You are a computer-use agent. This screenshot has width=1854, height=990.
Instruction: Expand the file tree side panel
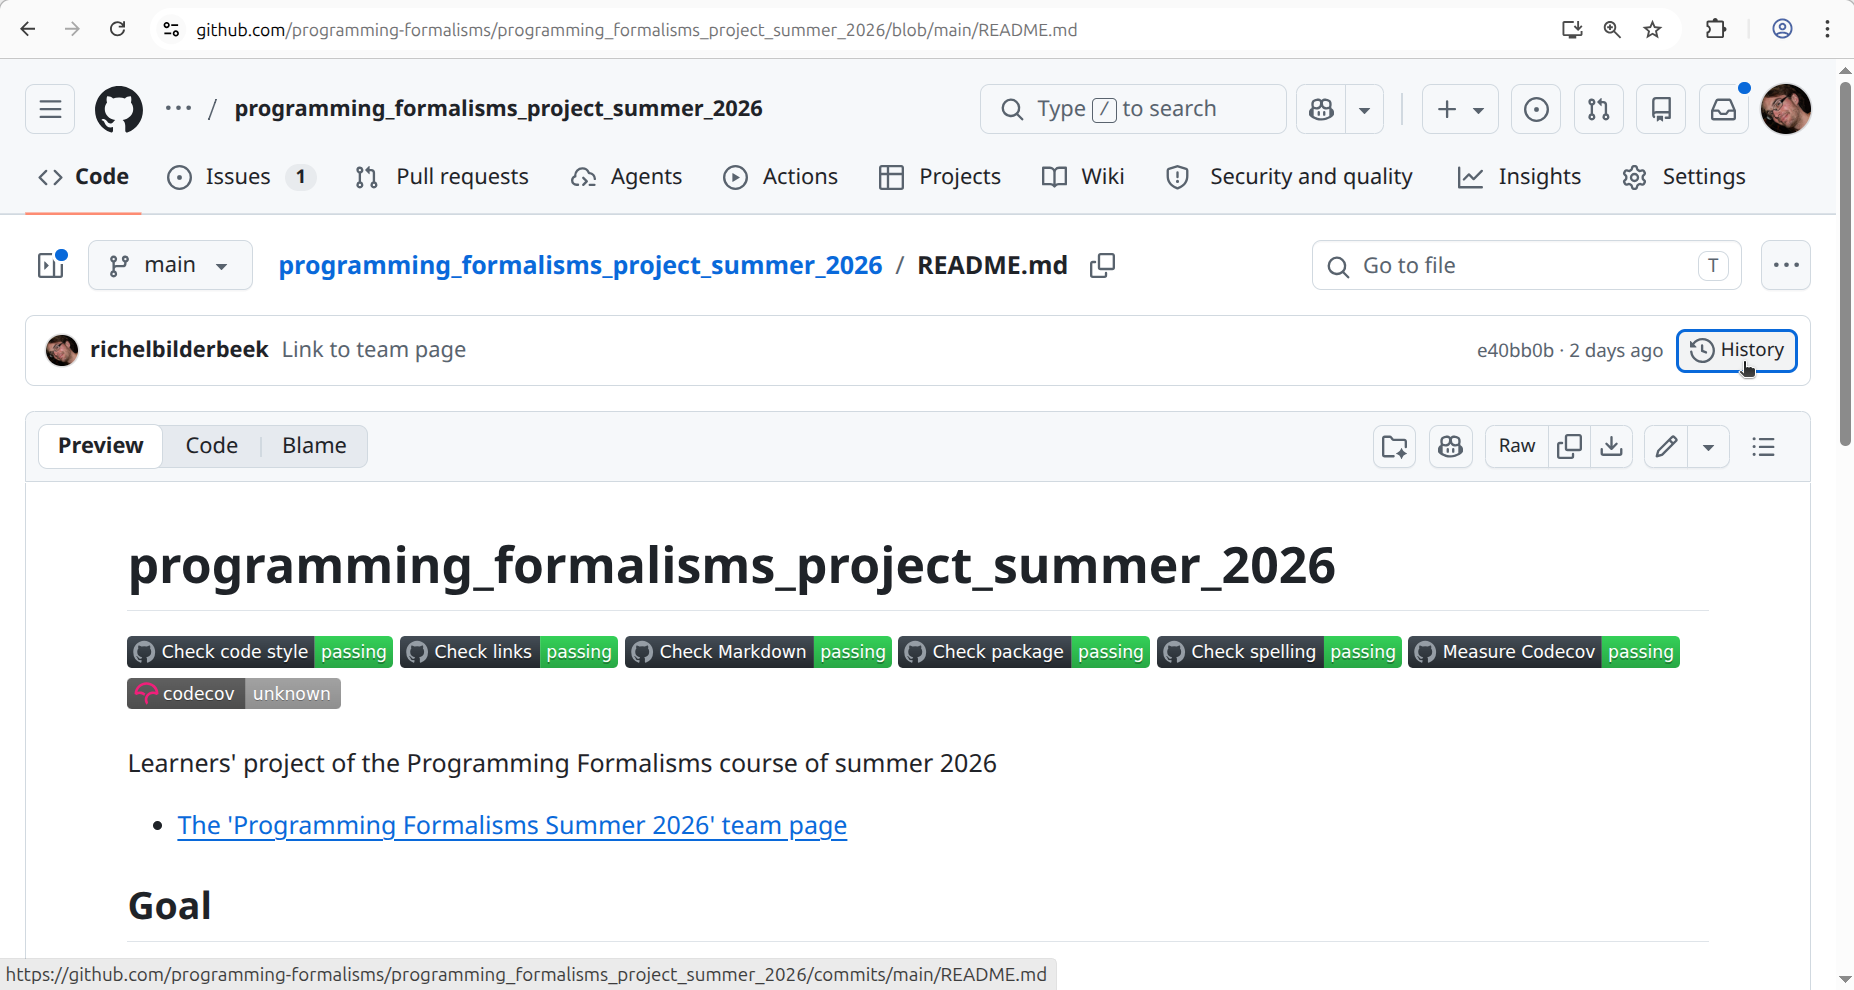pyautogui.click(x=51, y=265)
